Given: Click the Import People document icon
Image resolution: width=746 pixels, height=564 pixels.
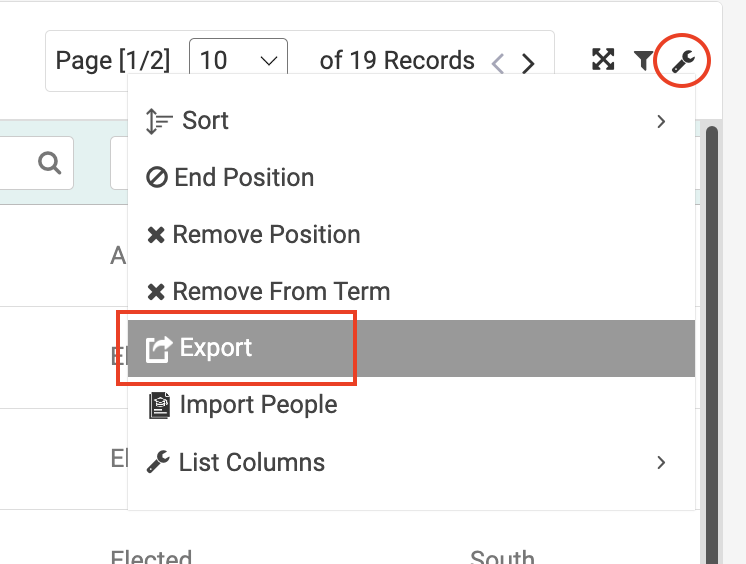Looking at the screenshot, I should pyautogui.click(x=159, y=406).
